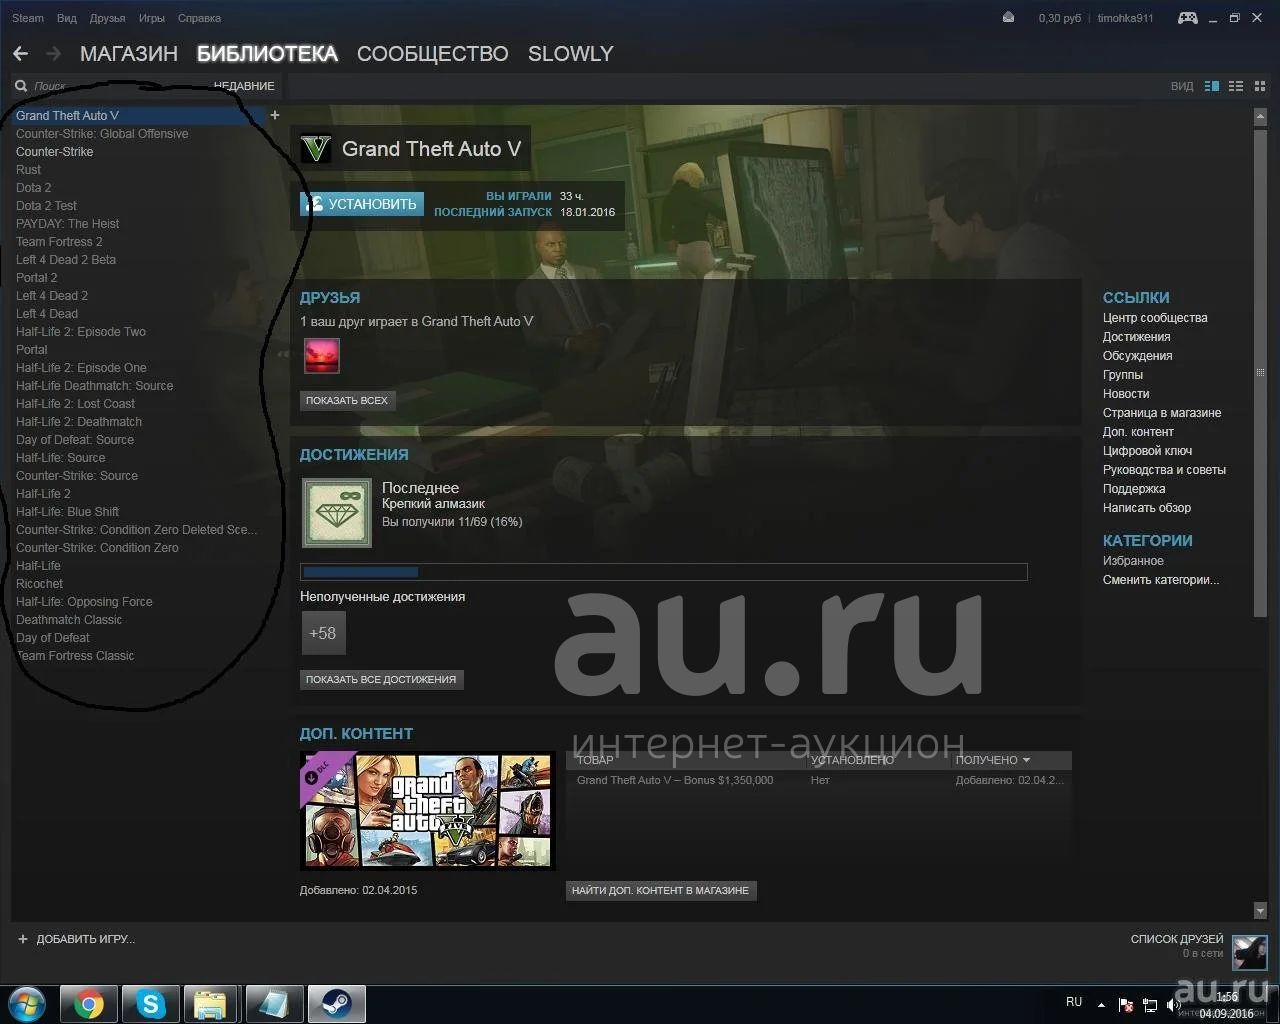This screenshot has height=1024, width=1280.
Task: Open the Steam inbox envelope icon
Action: [1008, 18]
